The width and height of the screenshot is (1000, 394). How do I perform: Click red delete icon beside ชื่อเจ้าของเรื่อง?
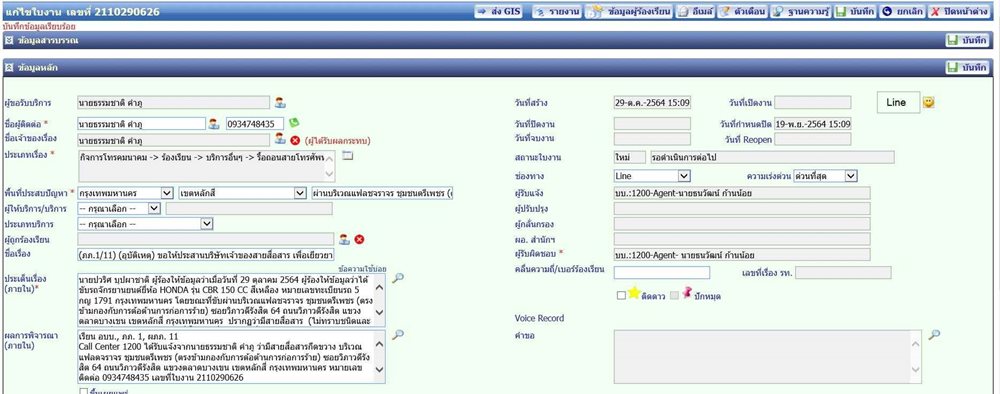tap(295, 140)
